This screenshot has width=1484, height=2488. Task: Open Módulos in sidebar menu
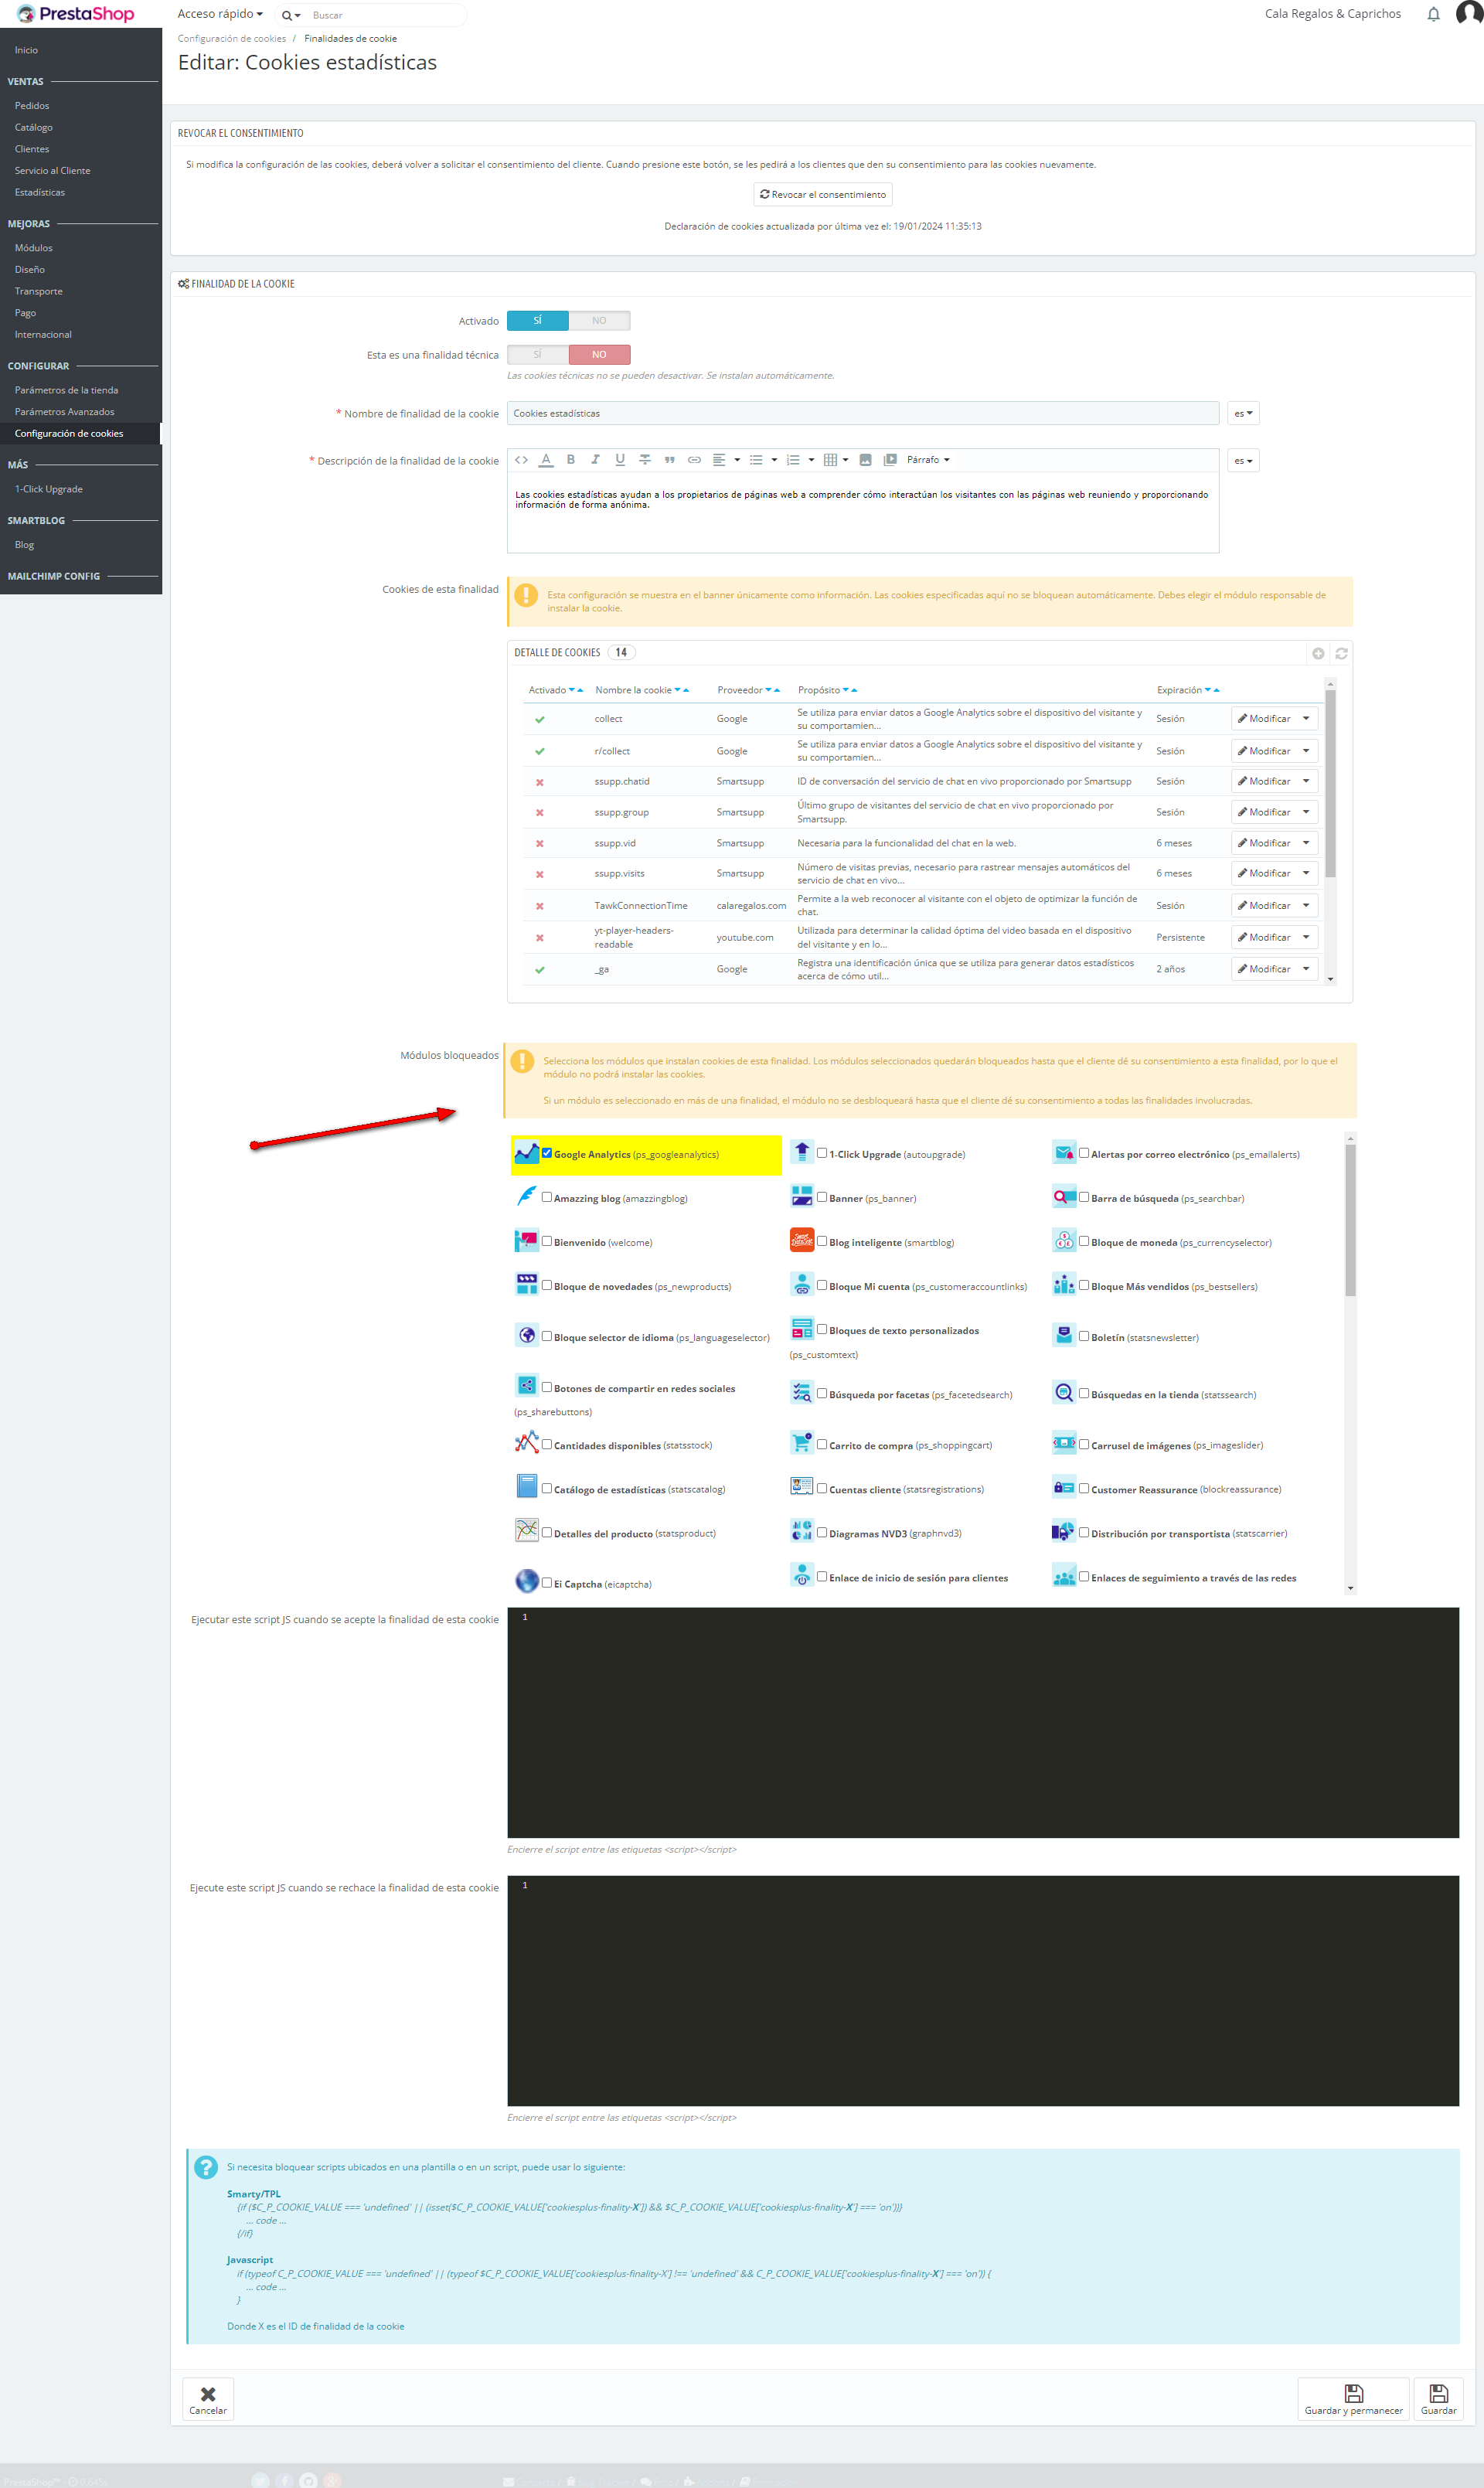pyautogui.click(x=34, y=248)
